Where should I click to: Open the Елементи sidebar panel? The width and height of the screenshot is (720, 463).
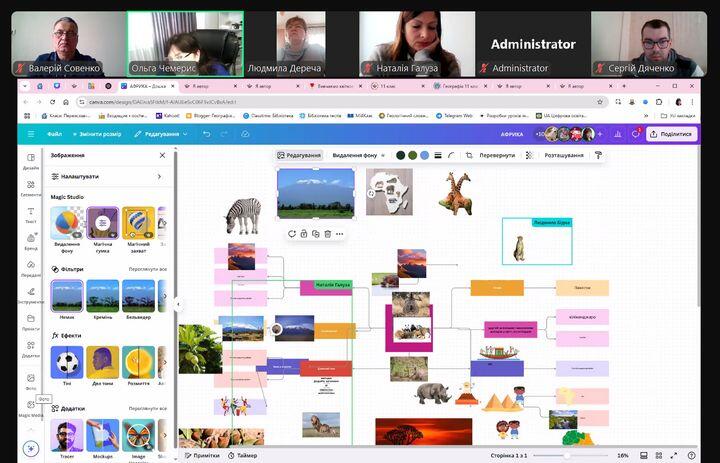coord(31,188)
